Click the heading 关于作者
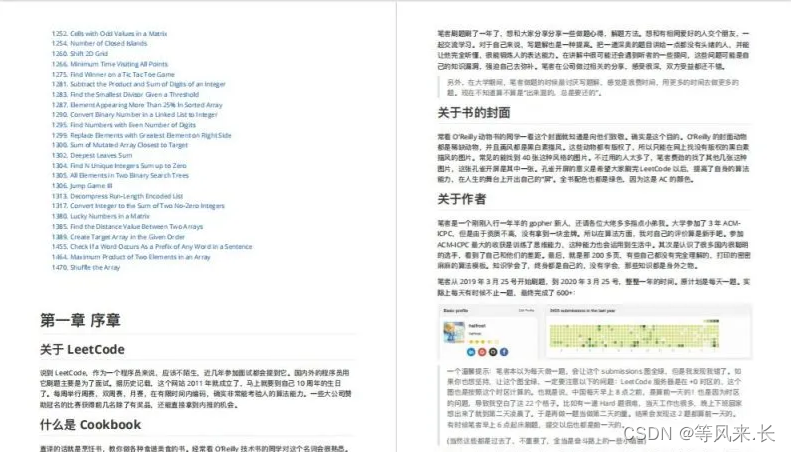 [462, 199]
